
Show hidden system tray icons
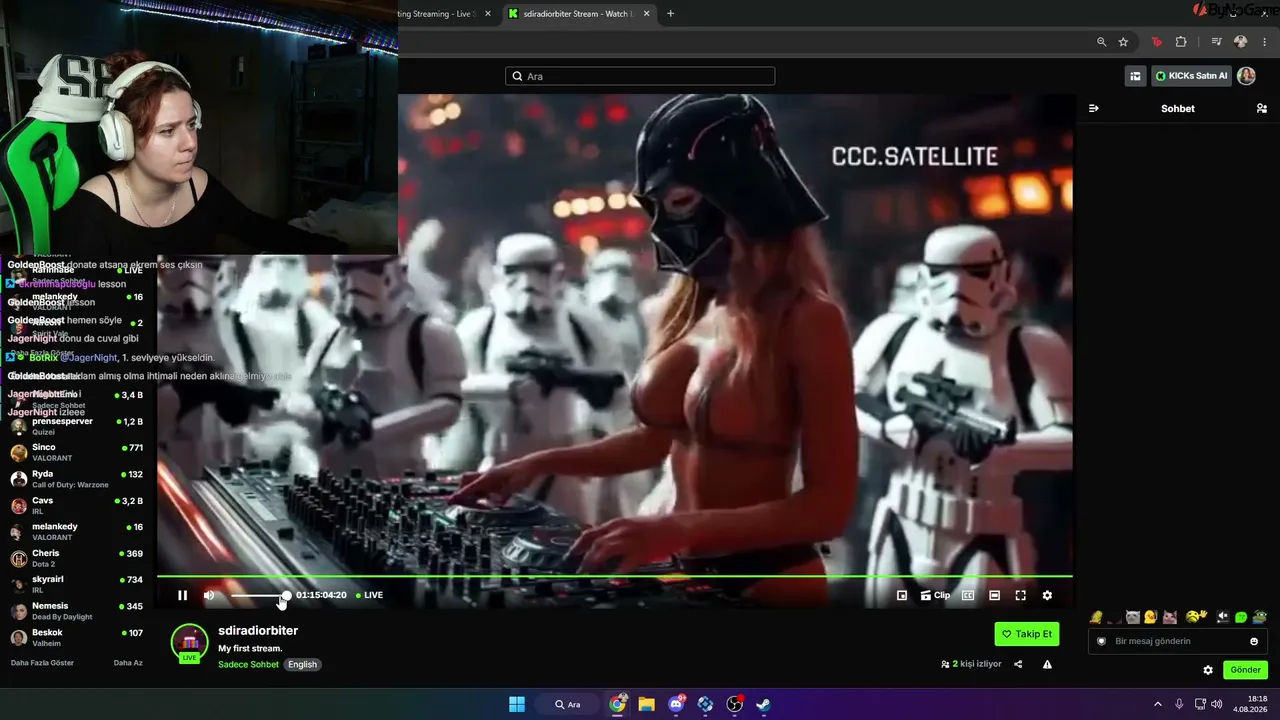tap(1158, 704)
